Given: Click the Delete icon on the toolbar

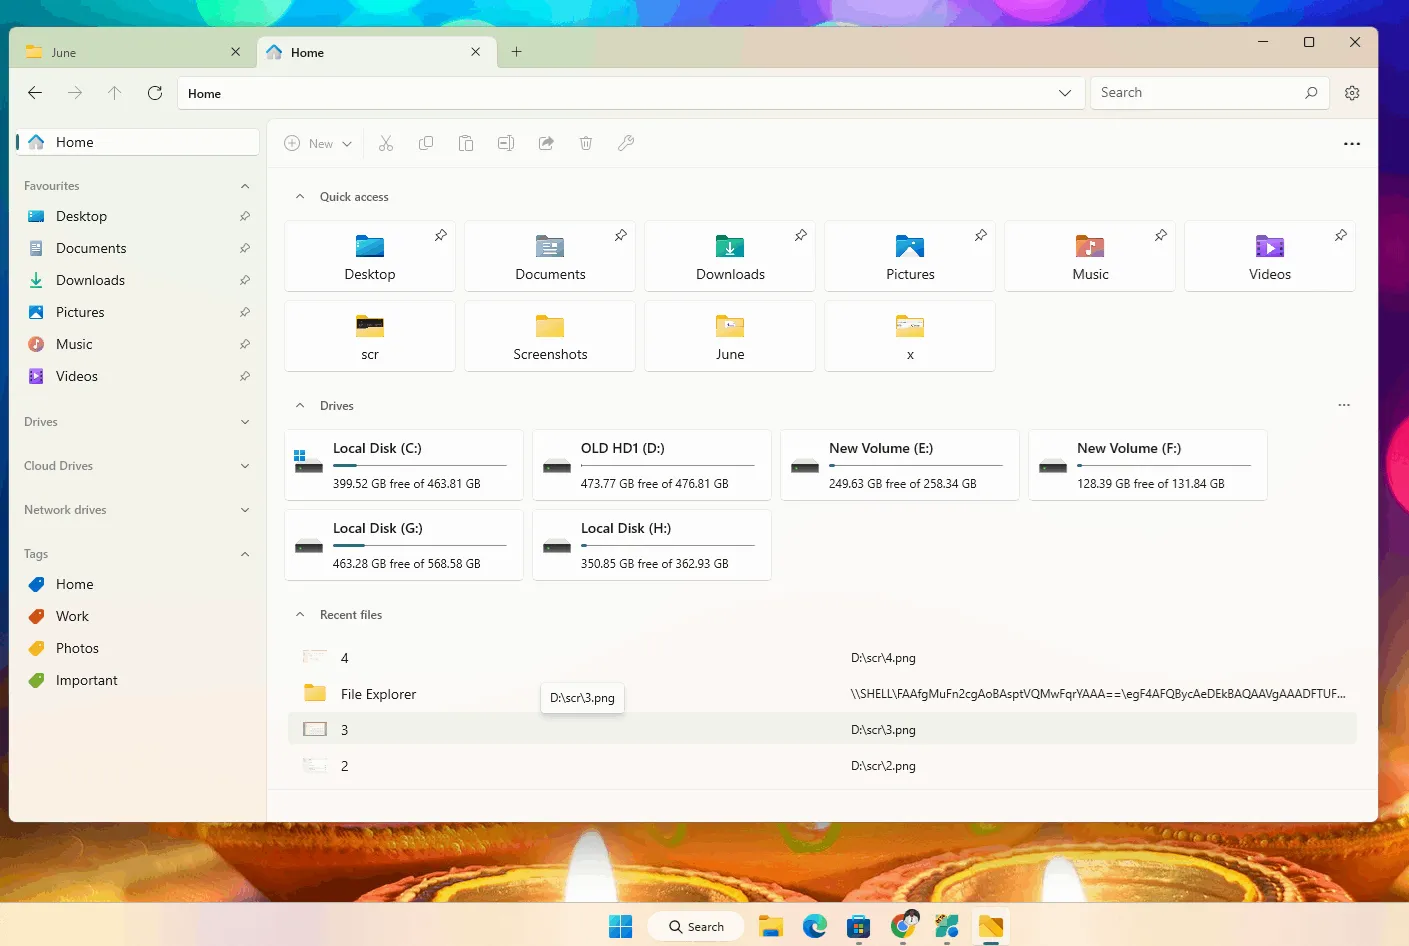Looking at the screenshot, I should (x=586, y=143).
